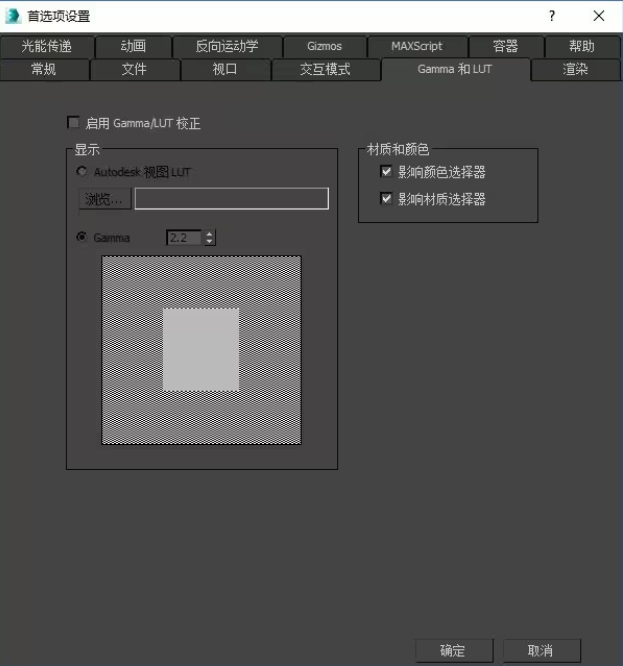Click the help question mark button
This screenshot has height=666, width=623.
[552, 16]
